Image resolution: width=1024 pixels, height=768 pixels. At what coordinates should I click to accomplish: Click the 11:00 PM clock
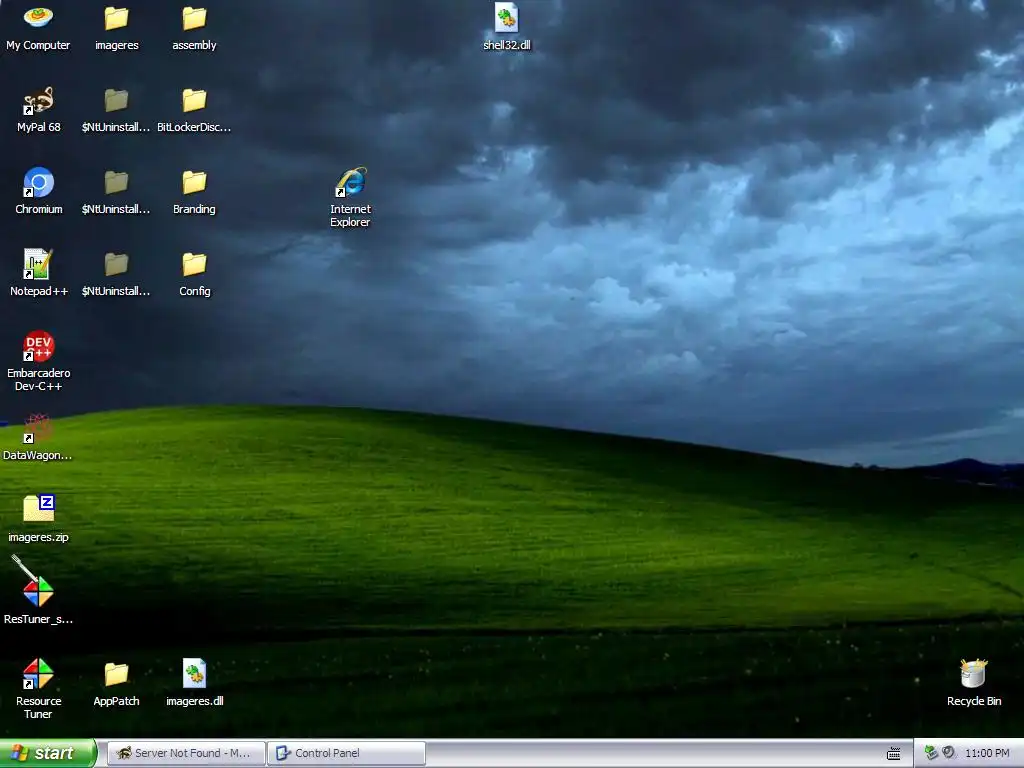click(x=987, y=753)
